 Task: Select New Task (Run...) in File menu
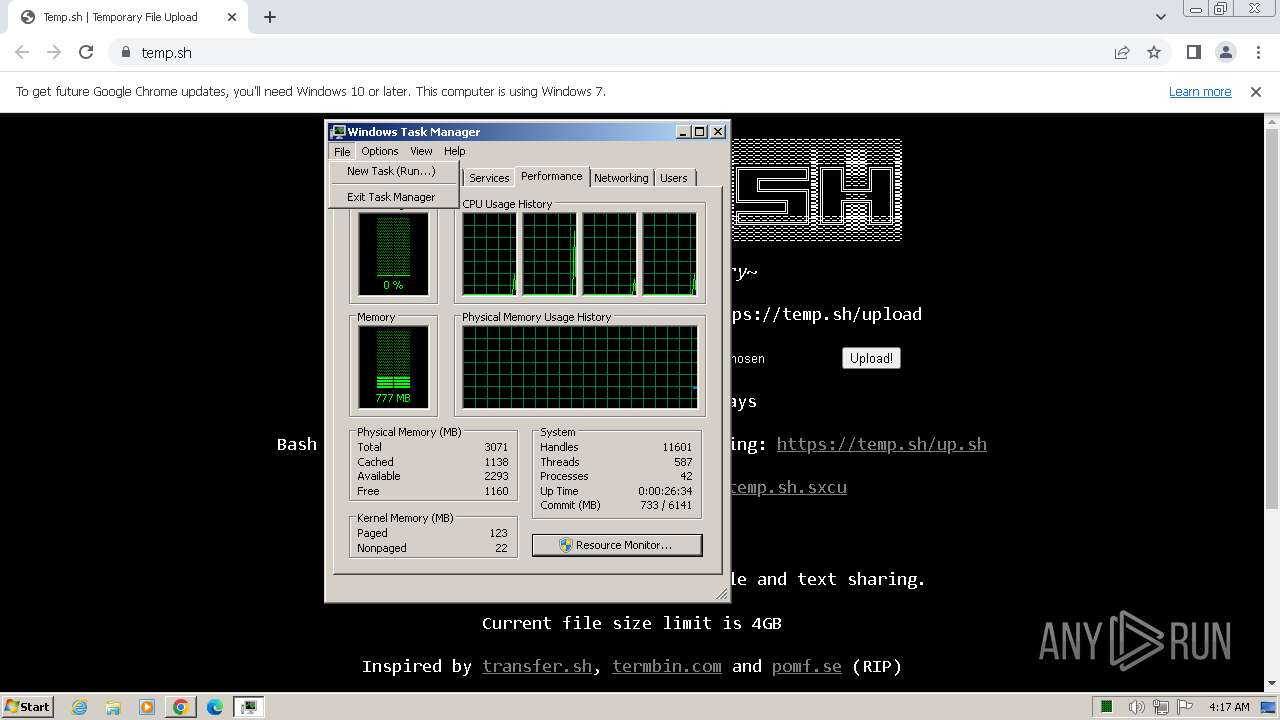tap(391, 171)
